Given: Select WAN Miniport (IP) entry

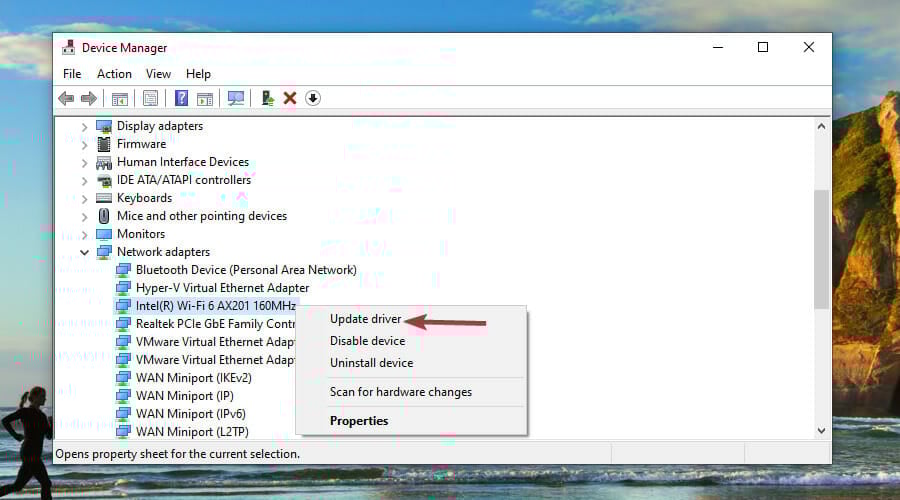Looking at the screenshot, I should coord(184,396).
